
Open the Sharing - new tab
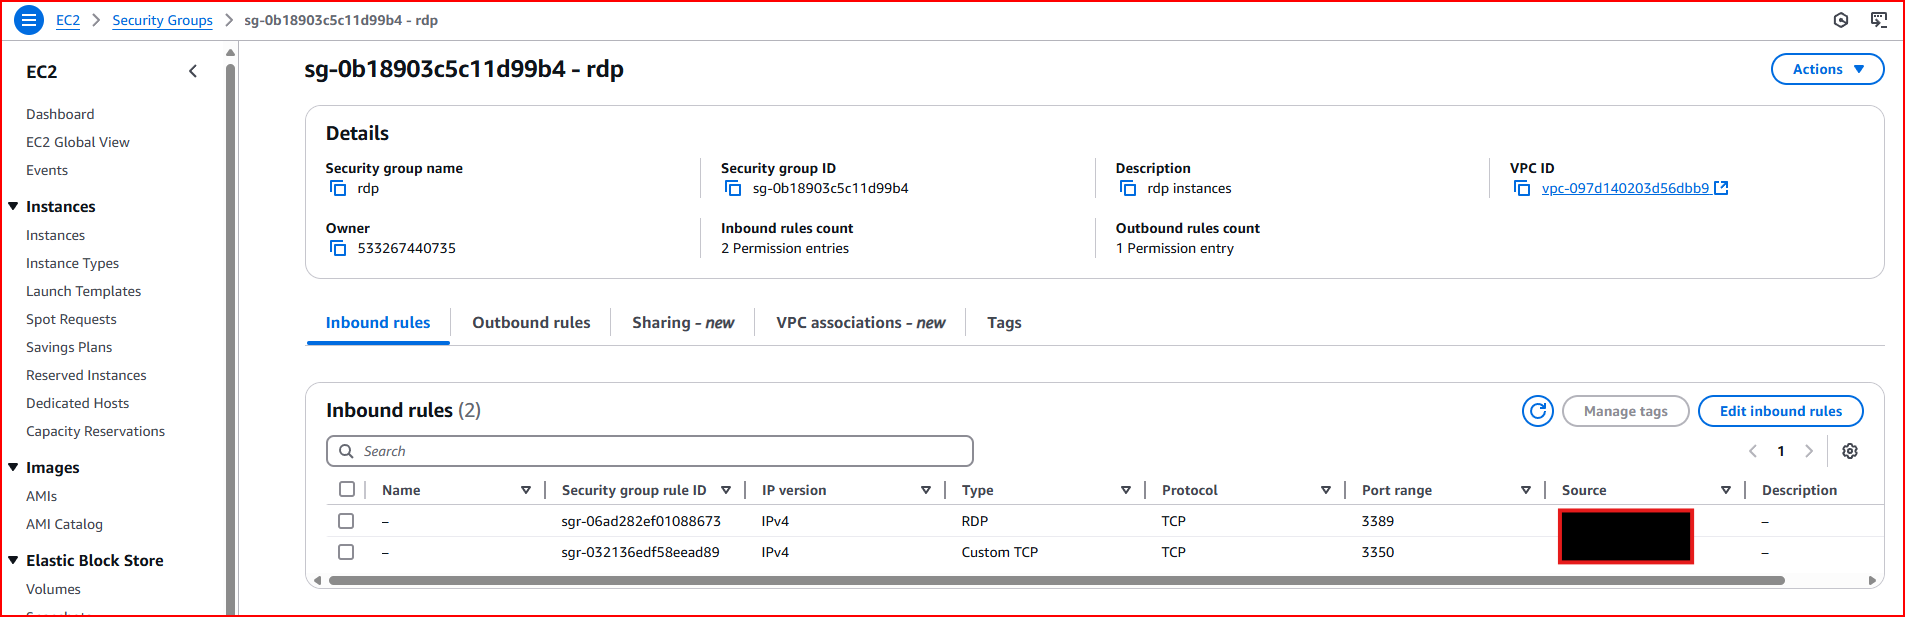(x=683, y=322)
